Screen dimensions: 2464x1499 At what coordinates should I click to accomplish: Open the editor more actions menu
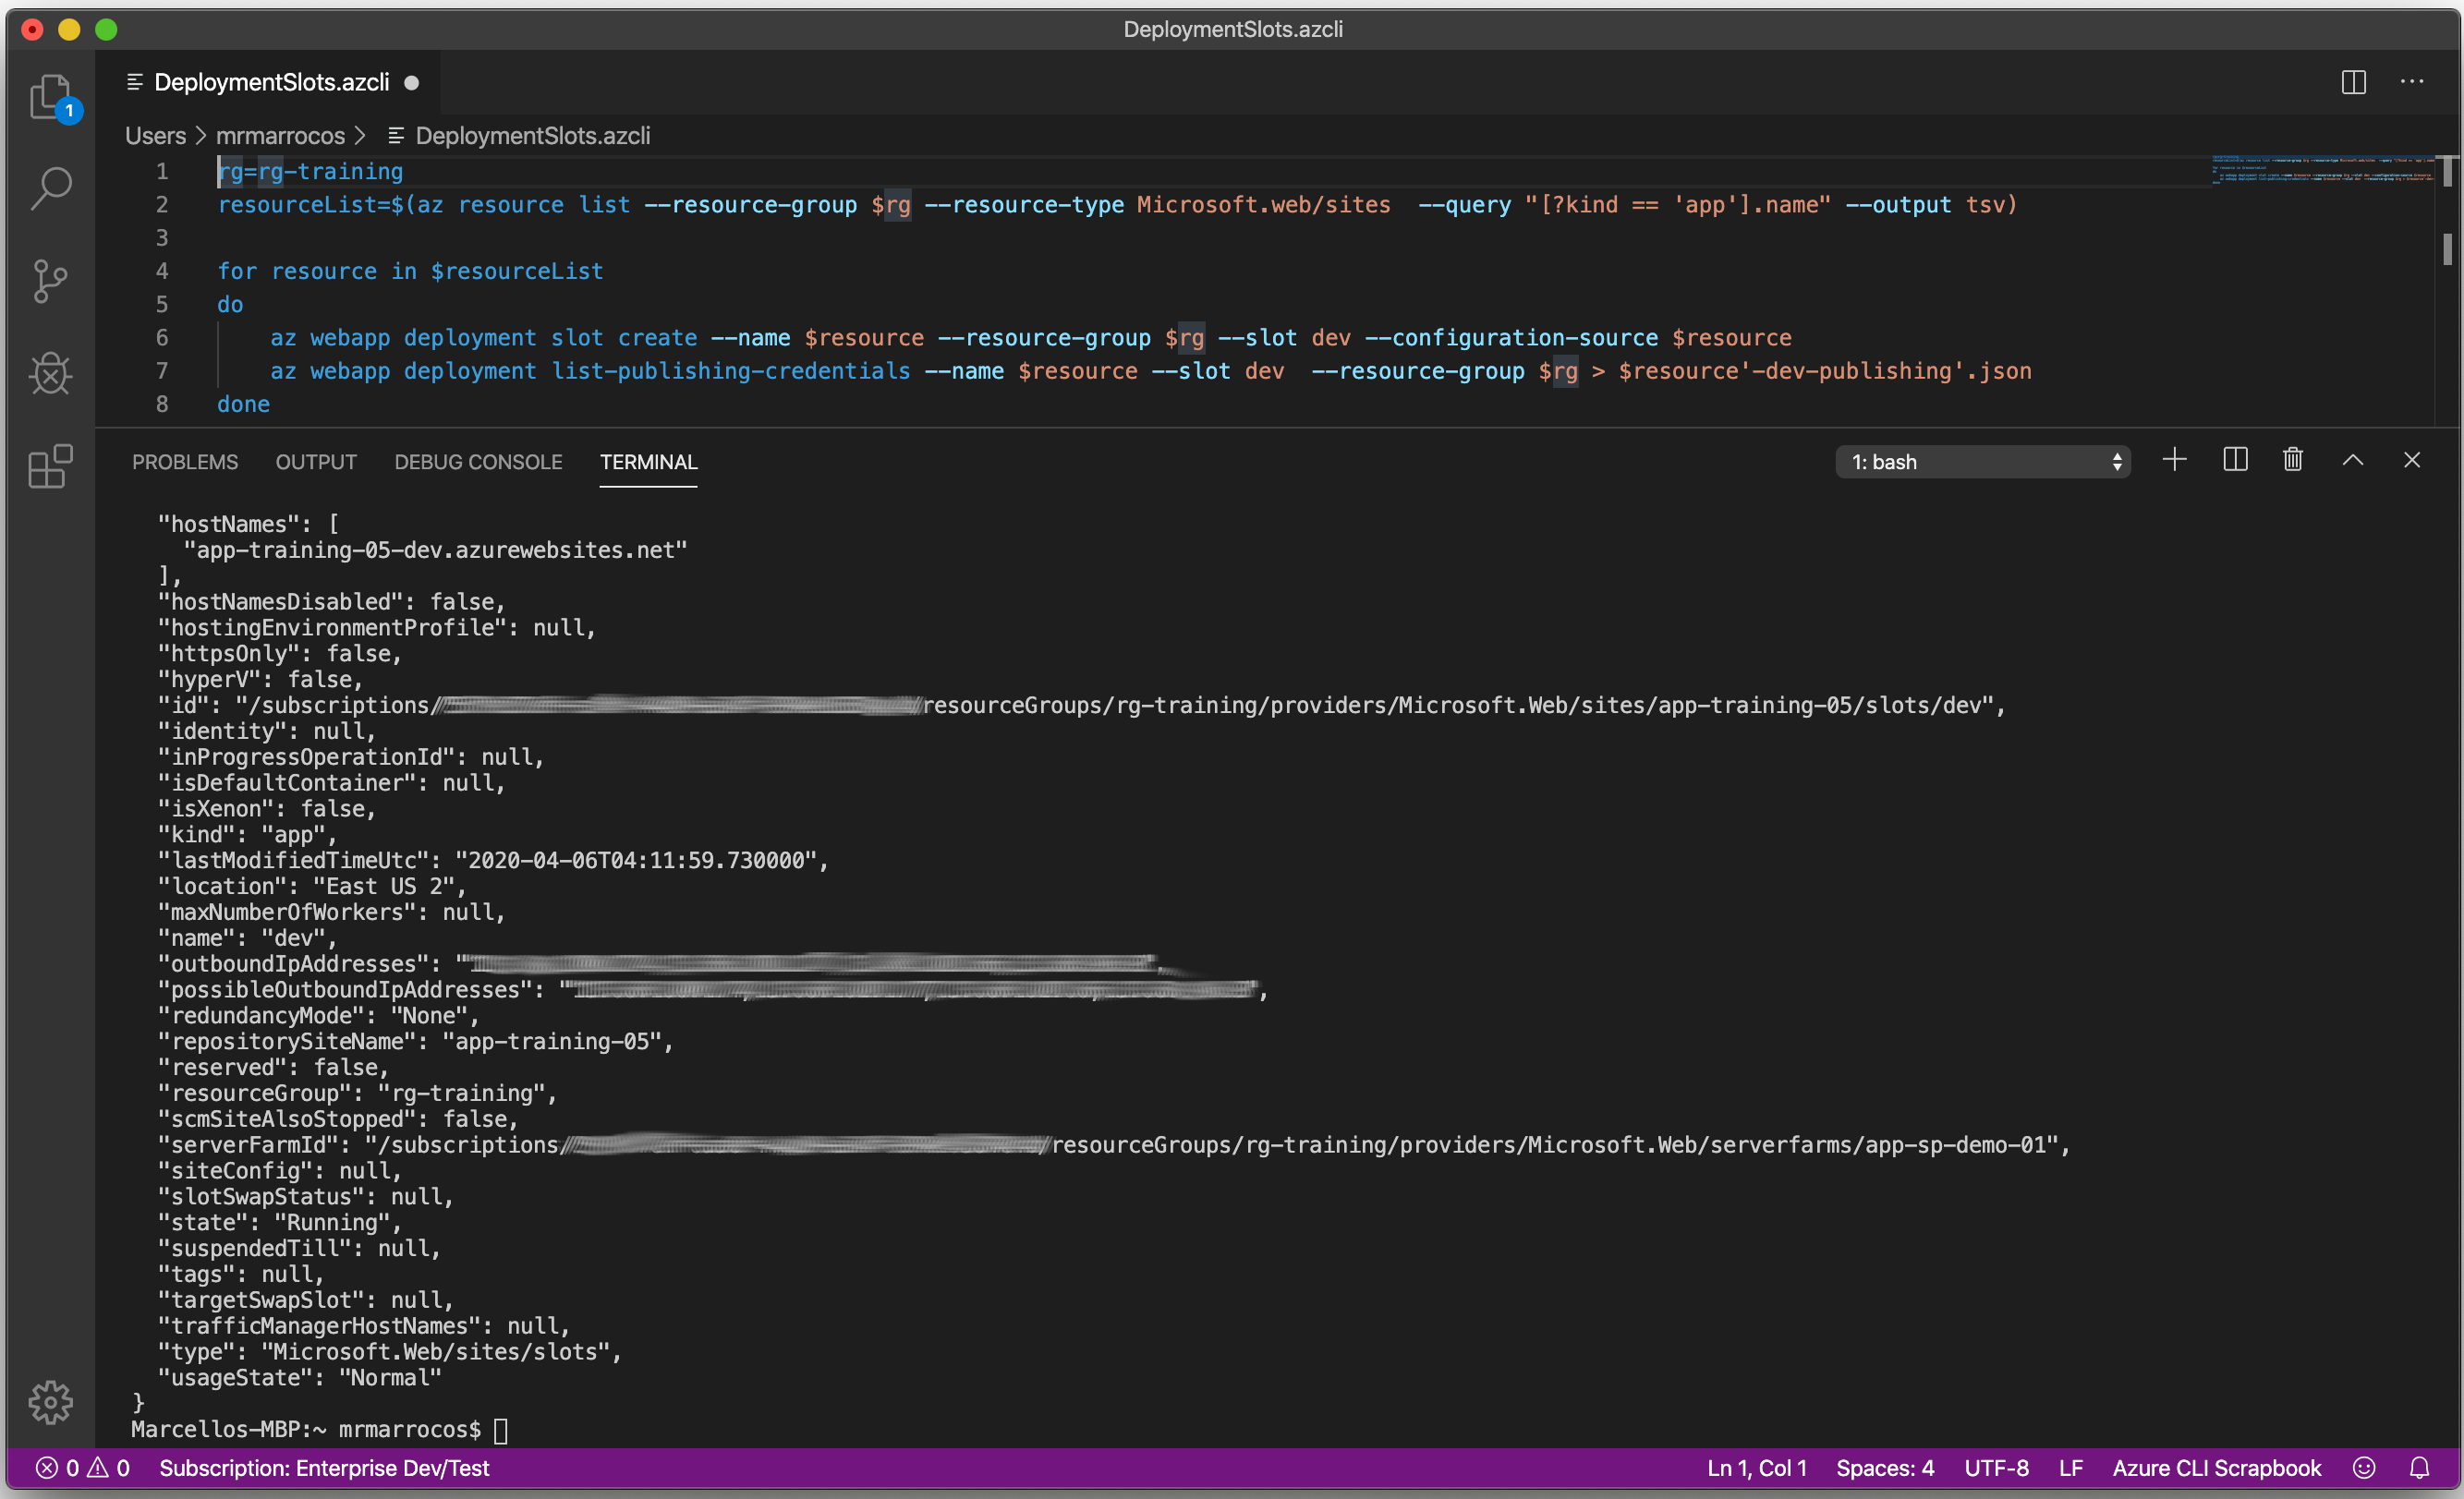coord(2414,82)
